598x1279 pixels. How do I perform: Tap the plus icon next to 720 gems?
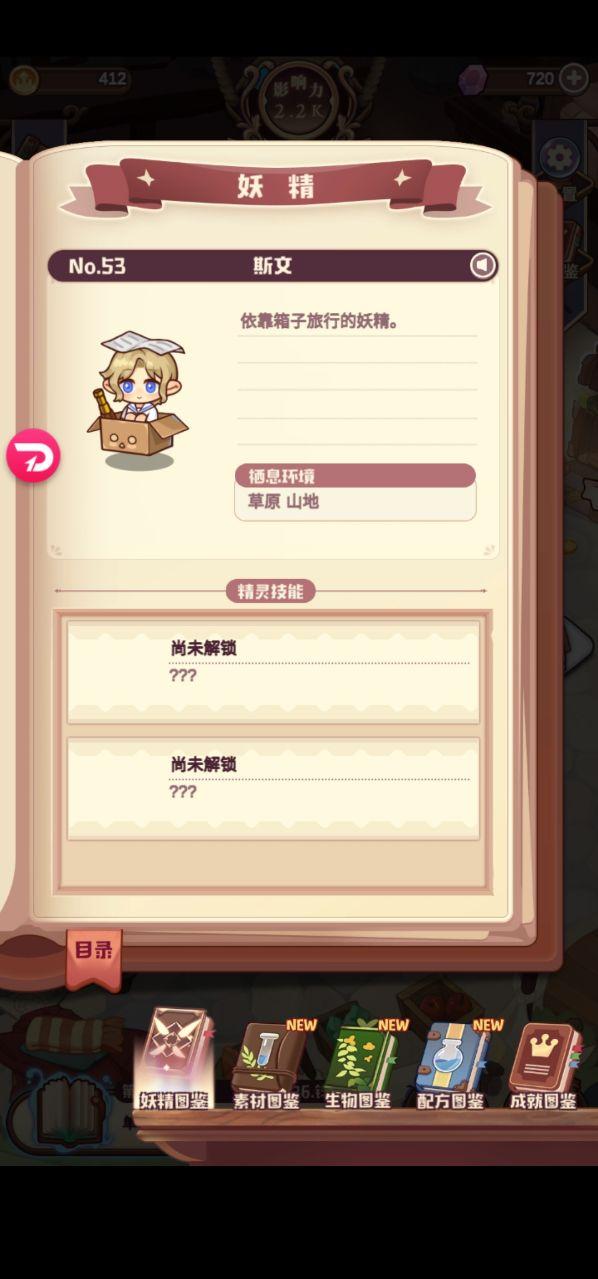574,78
